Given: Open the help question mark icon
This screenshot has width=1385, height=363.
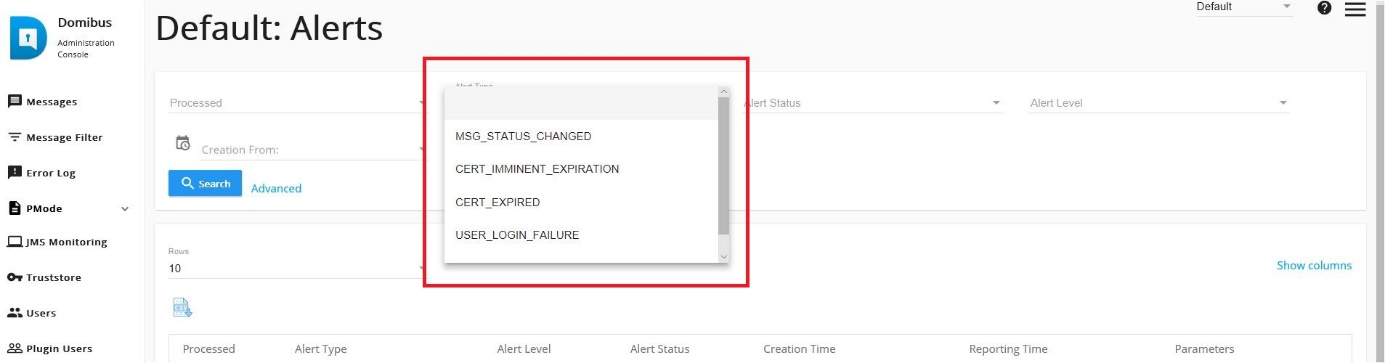Looking at the screenshot, I should click(1324, 8).
